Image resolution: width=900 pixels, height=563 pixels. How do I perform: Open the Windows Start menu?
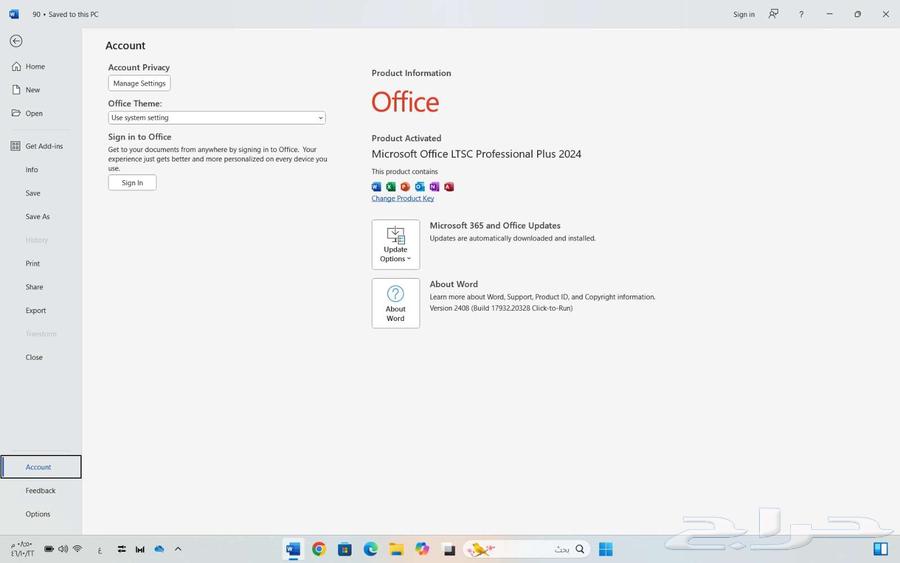pos(606,549)
